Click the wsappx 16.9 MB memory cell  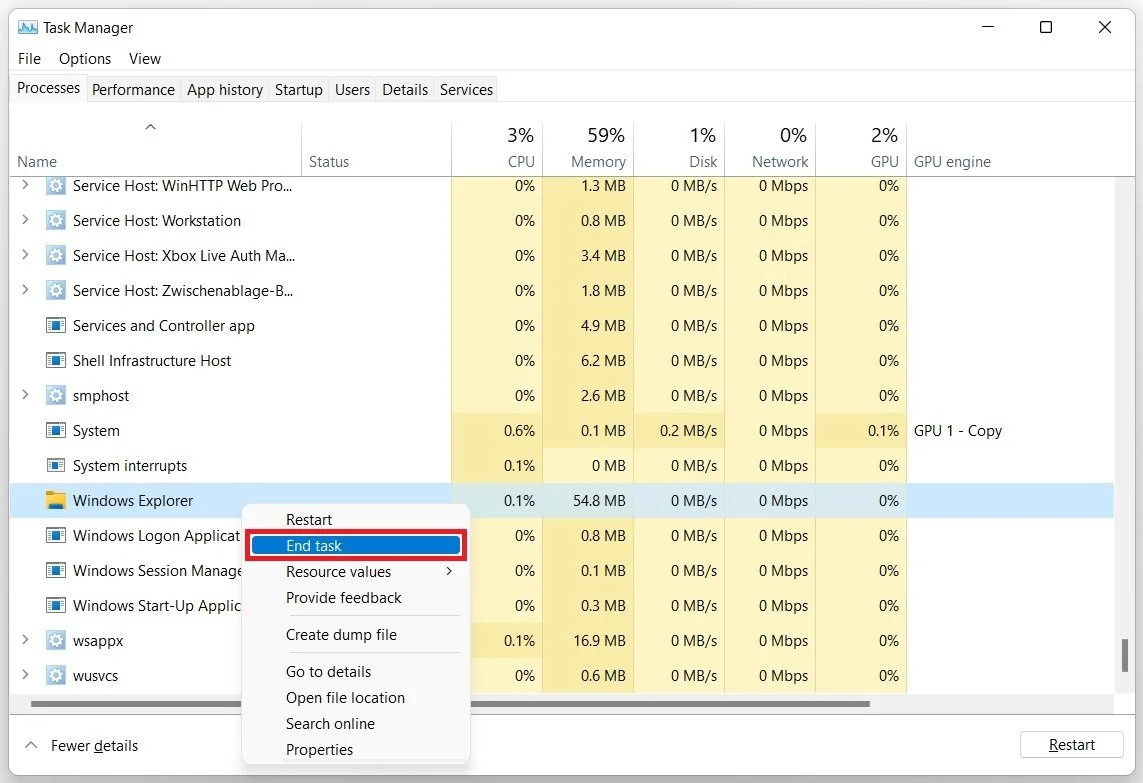(588, 641)
